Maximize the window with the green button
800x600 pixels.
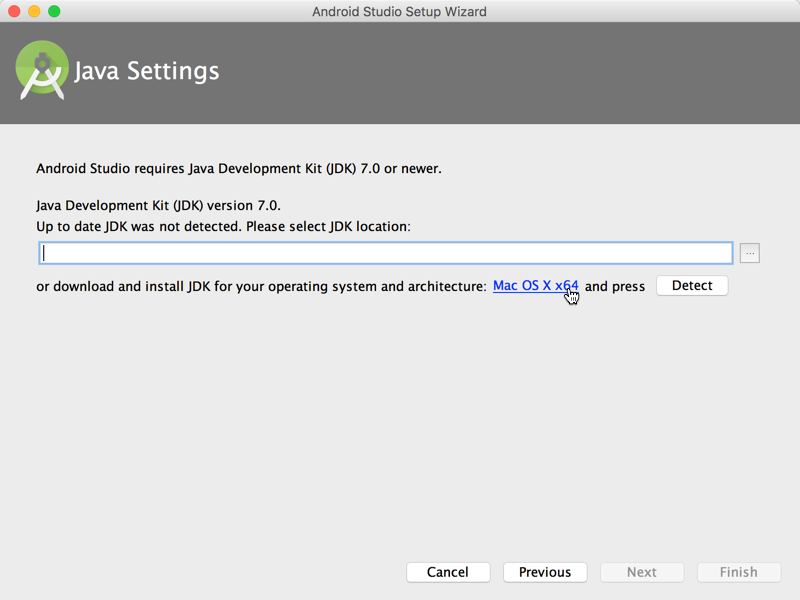tap(54, 12)
